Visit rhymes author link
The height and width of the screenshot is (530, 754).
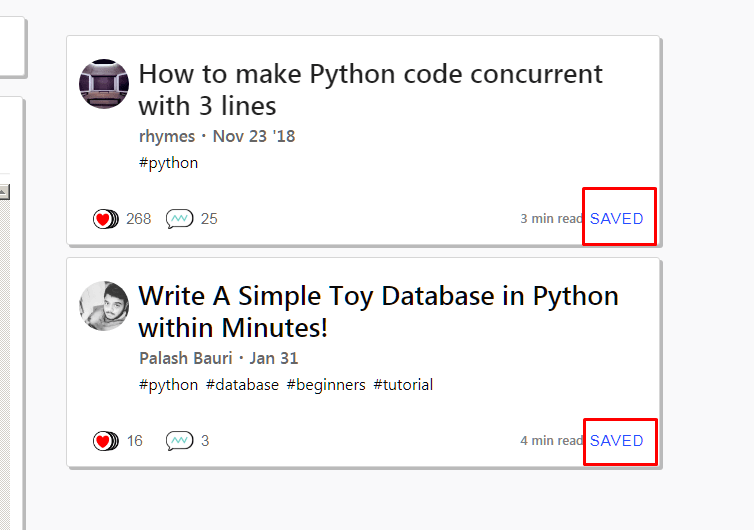pos(167,136)
